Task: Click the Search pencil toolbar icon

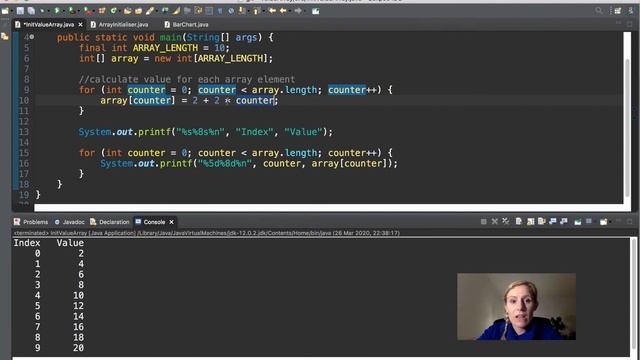Action: pos(150,11)
